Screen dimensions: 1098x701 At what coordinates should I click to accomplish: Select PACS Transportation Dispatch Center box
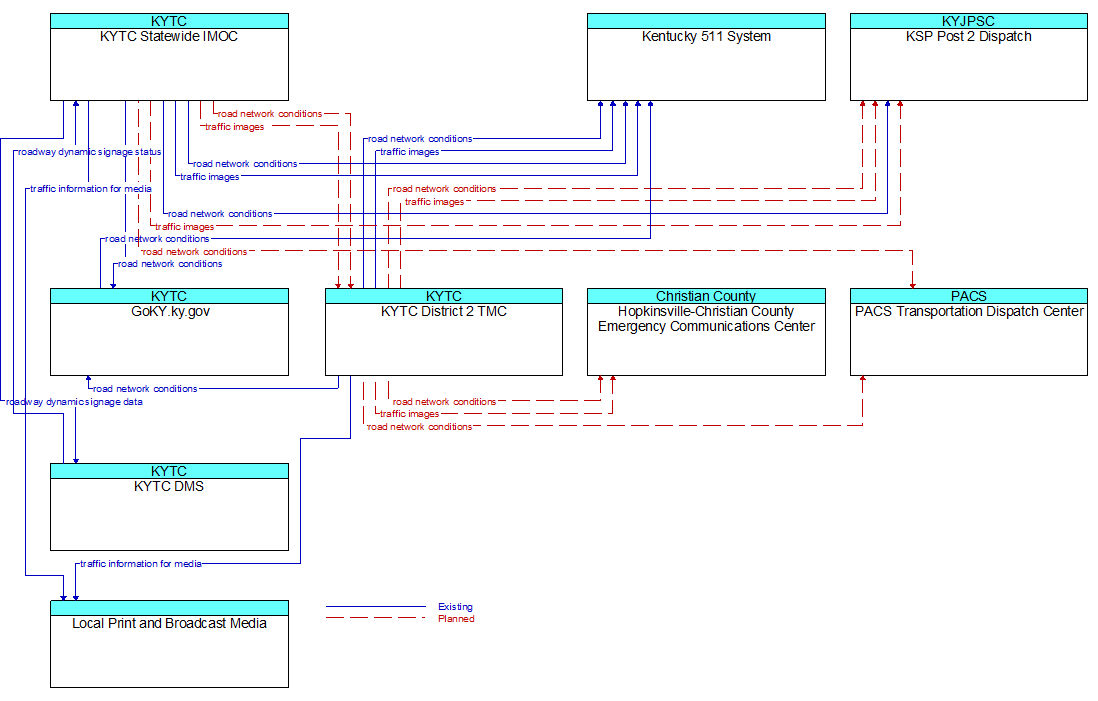(x=968, y=332)
